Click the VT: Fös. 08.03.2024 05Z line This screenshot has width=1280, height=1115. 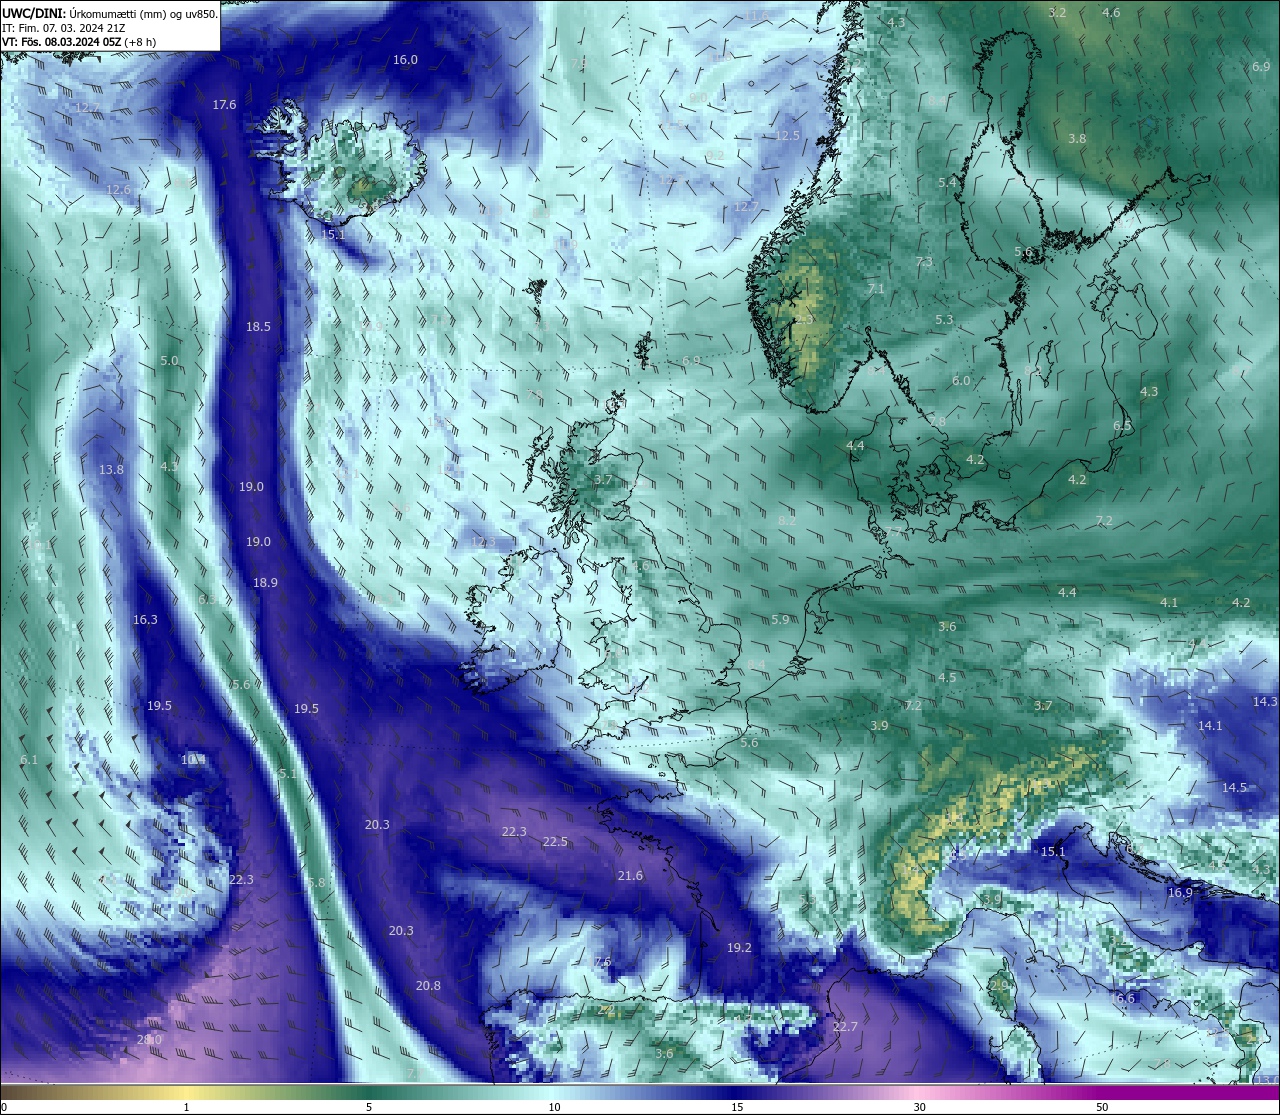[x=79, y=43]
